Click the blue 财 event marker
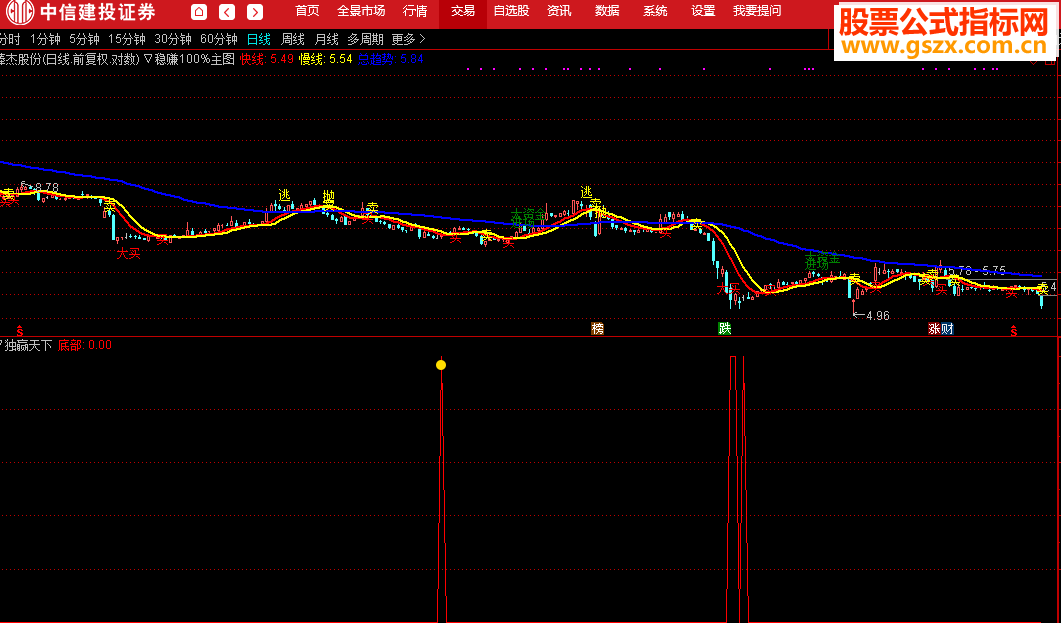Image resolution: width=1061 pixels, height=623 pixels. pos(947,329)
